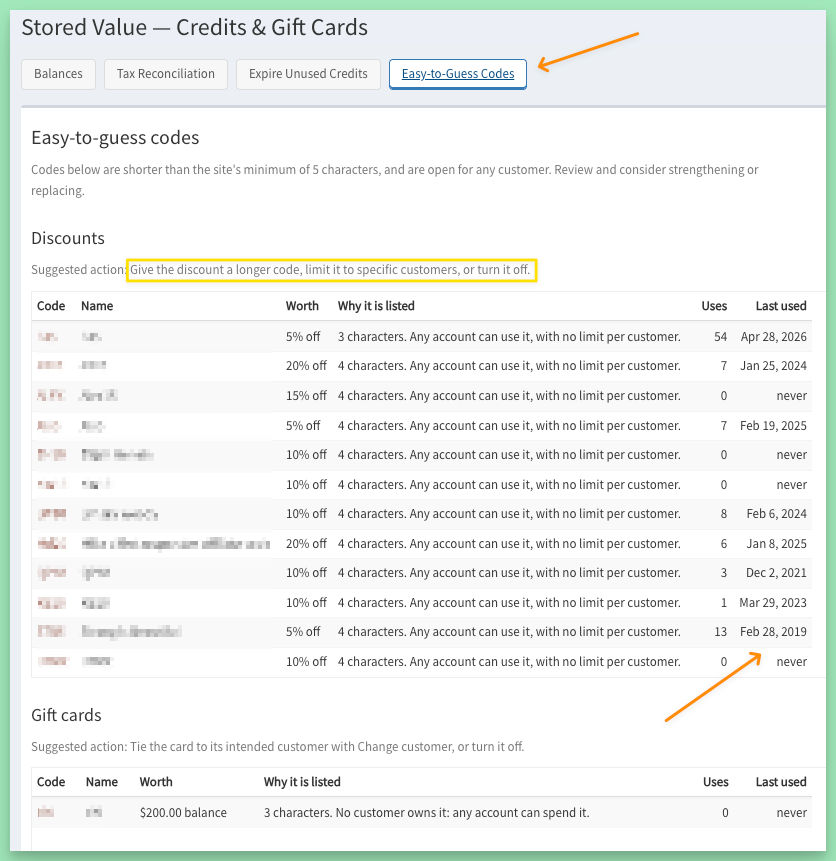The image size is (836, 861).
Task: Click the '$200.00 balance' gift card cell
Action: click(183, 813)
